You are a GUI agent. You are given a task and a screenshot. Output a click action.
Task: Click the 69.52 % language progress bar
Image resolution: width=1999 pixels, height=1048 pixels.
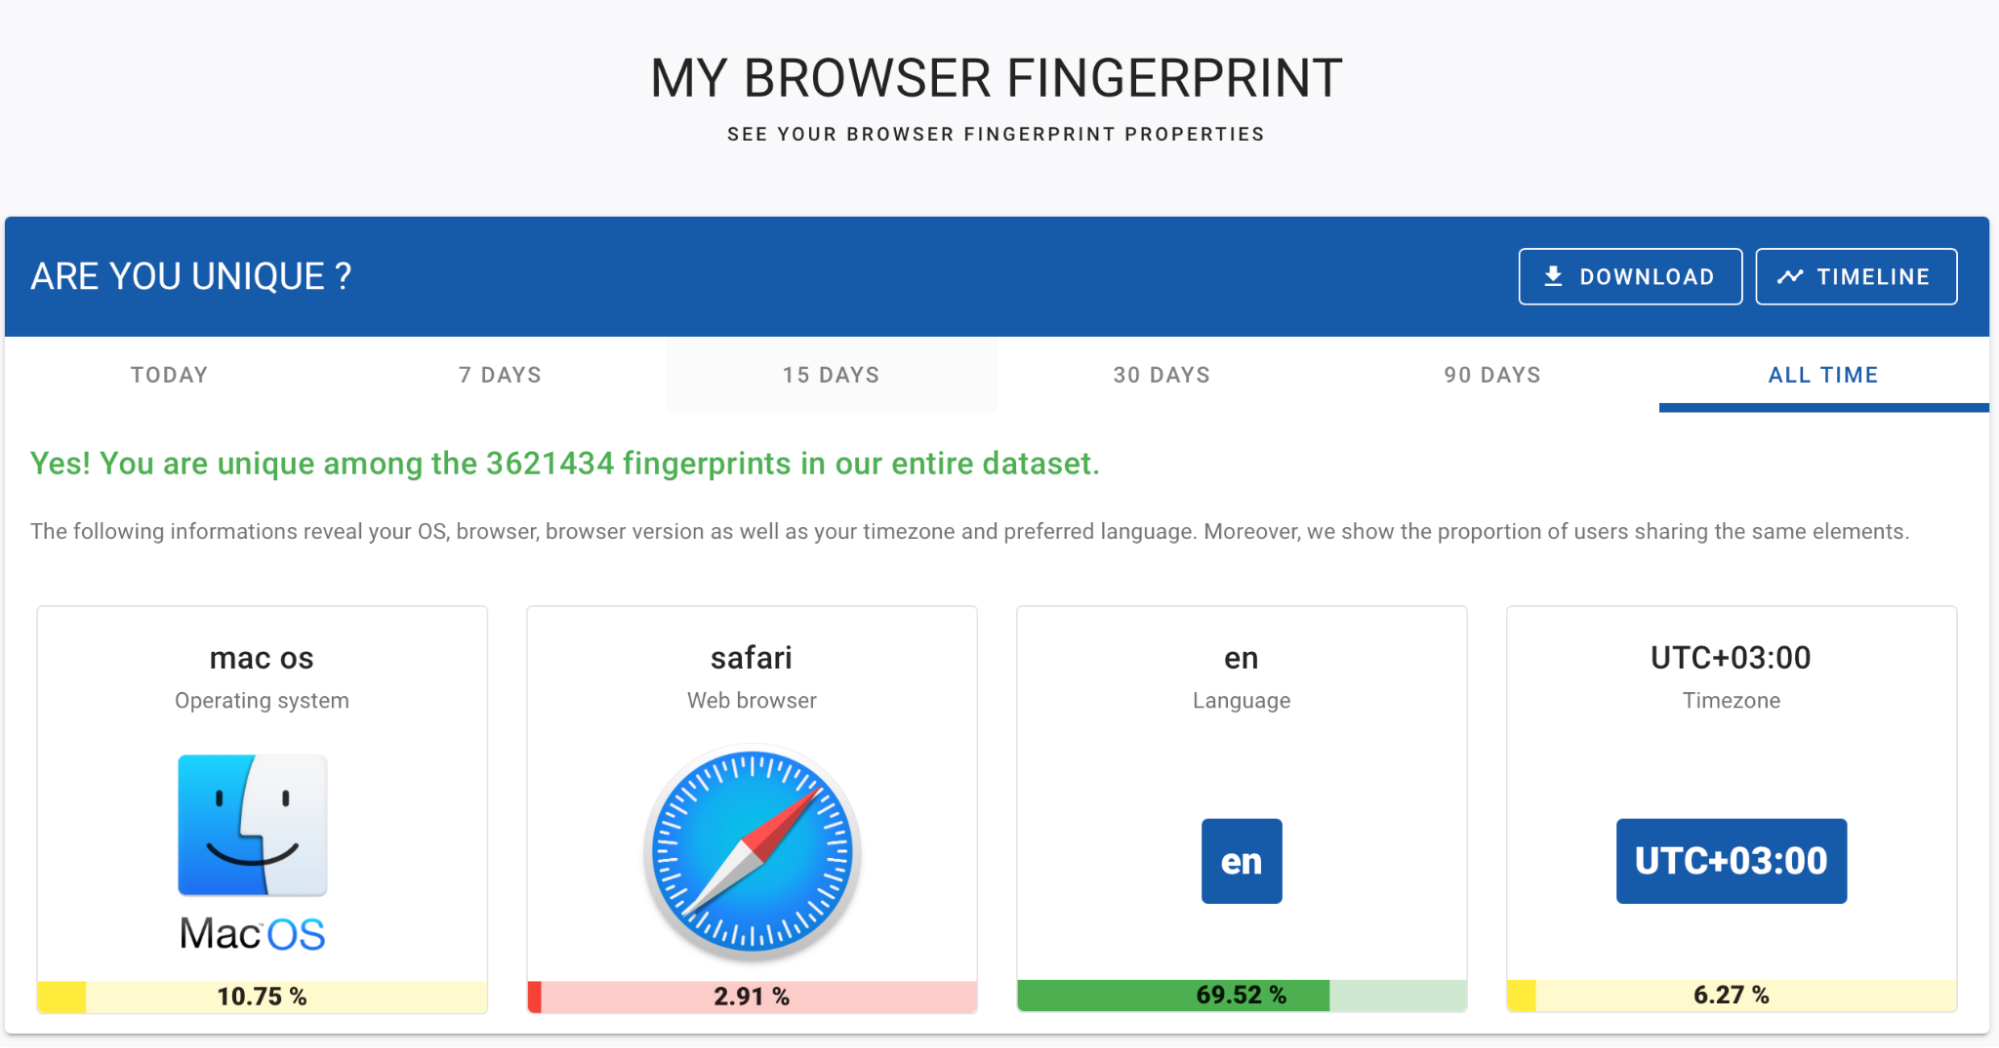click(1241, 995)
